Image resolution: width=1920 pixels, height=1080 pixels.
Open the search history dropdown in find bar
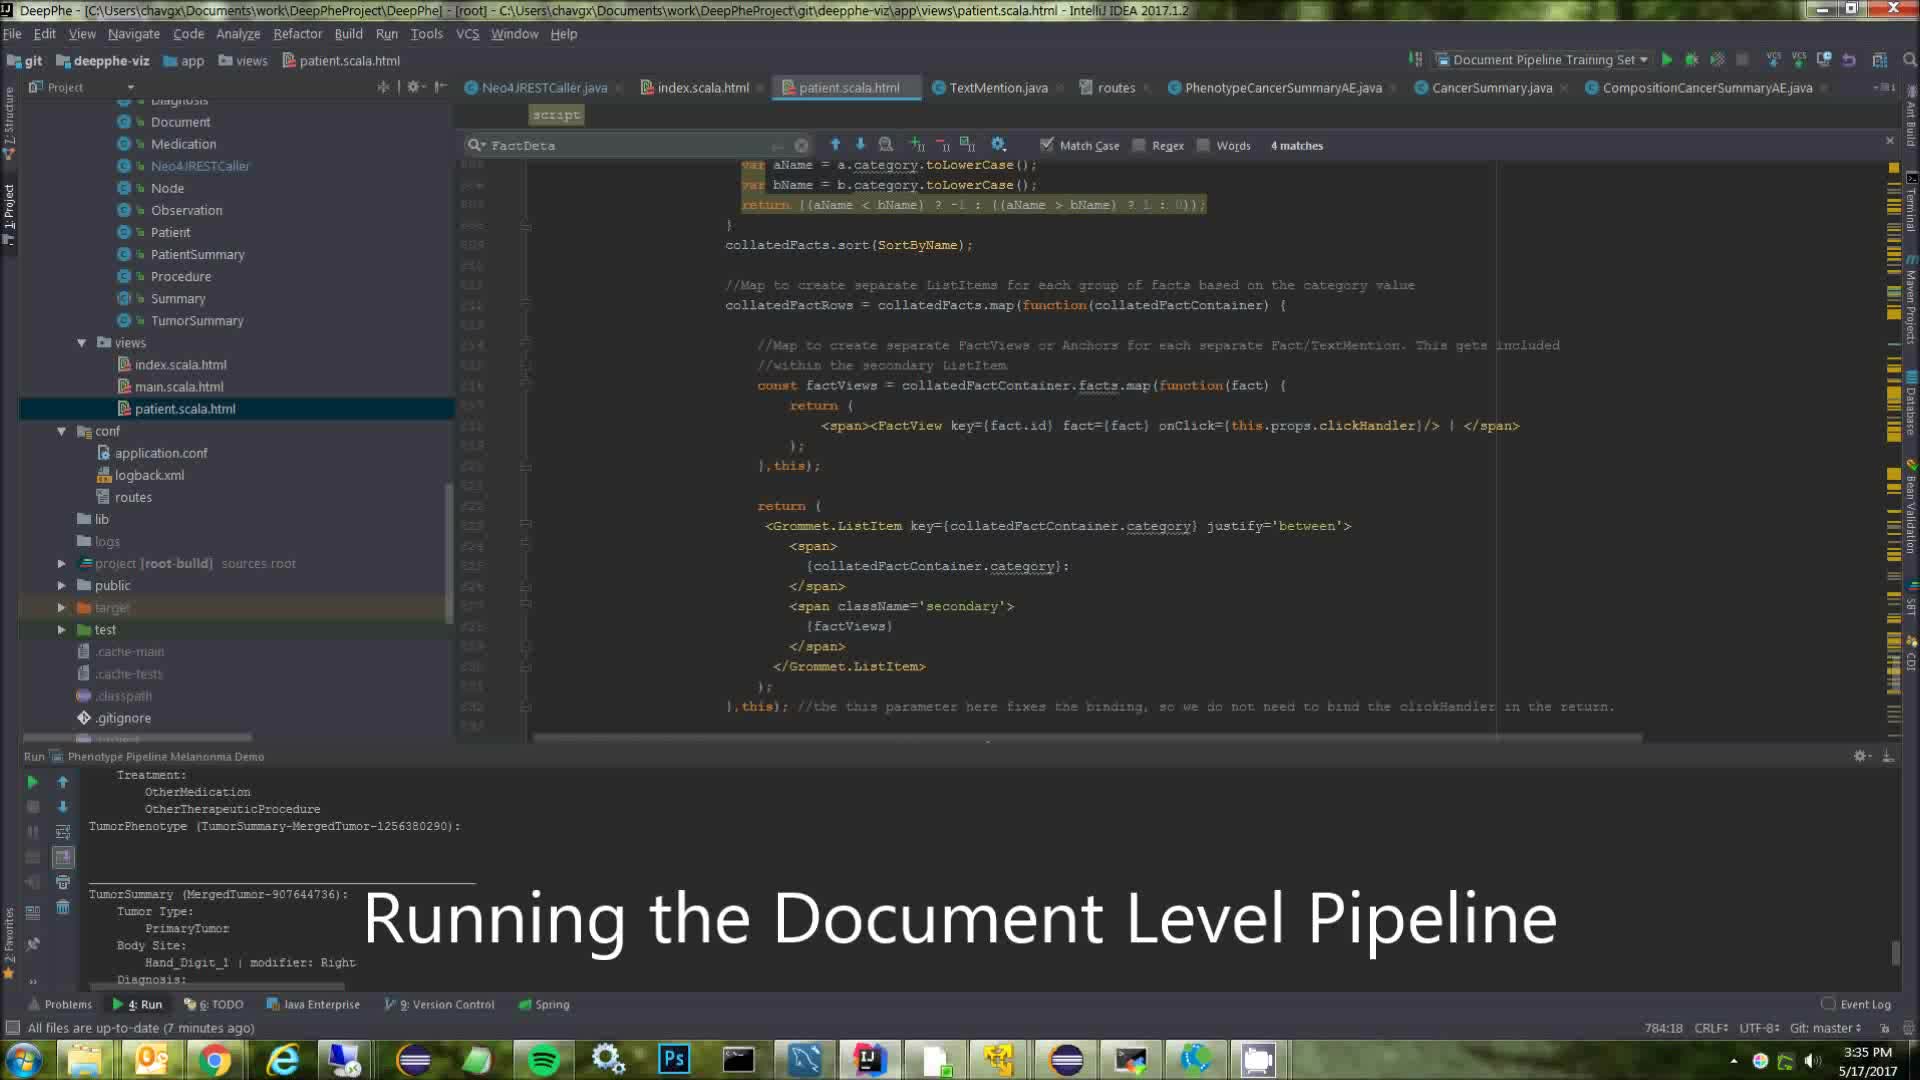[476, 145]
